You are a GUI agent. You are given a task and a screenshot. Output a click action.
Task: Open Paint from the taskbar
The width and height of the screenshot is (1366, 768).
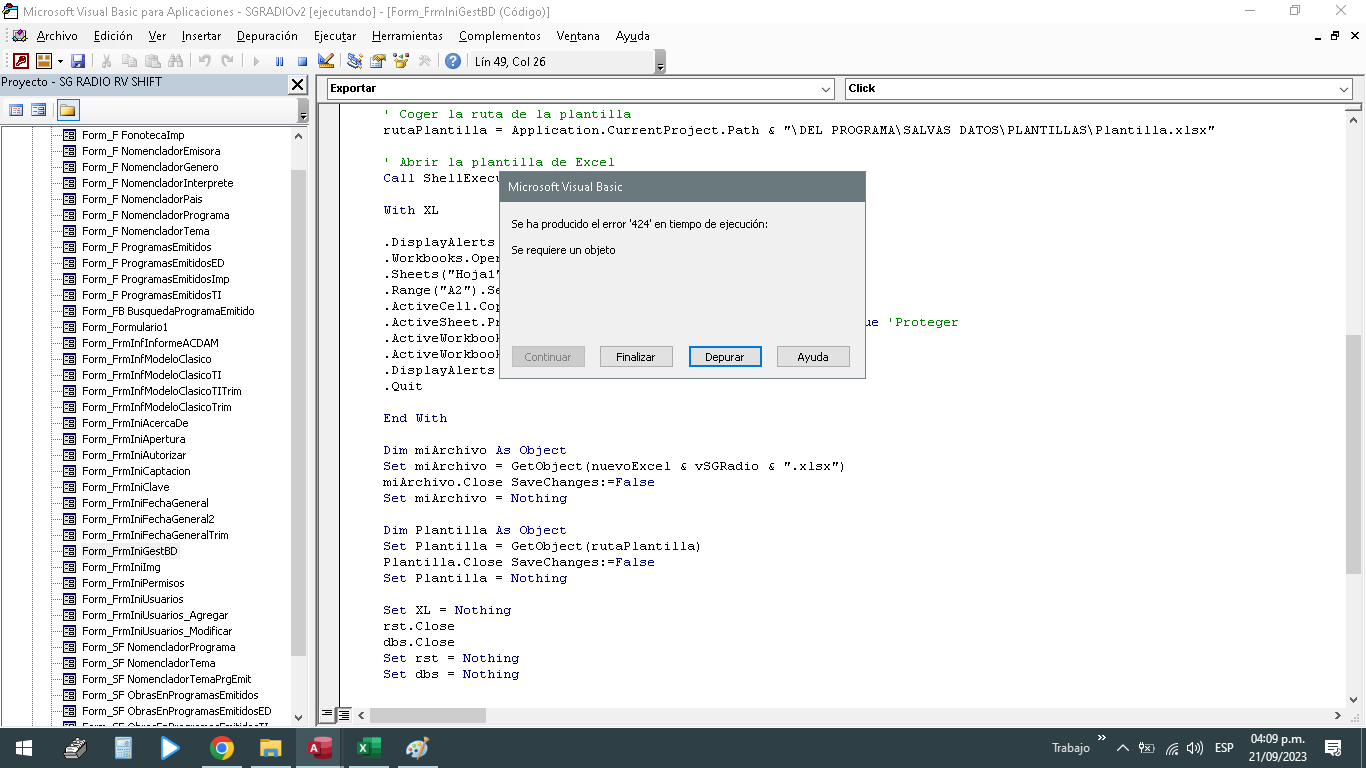pos(418,748)
